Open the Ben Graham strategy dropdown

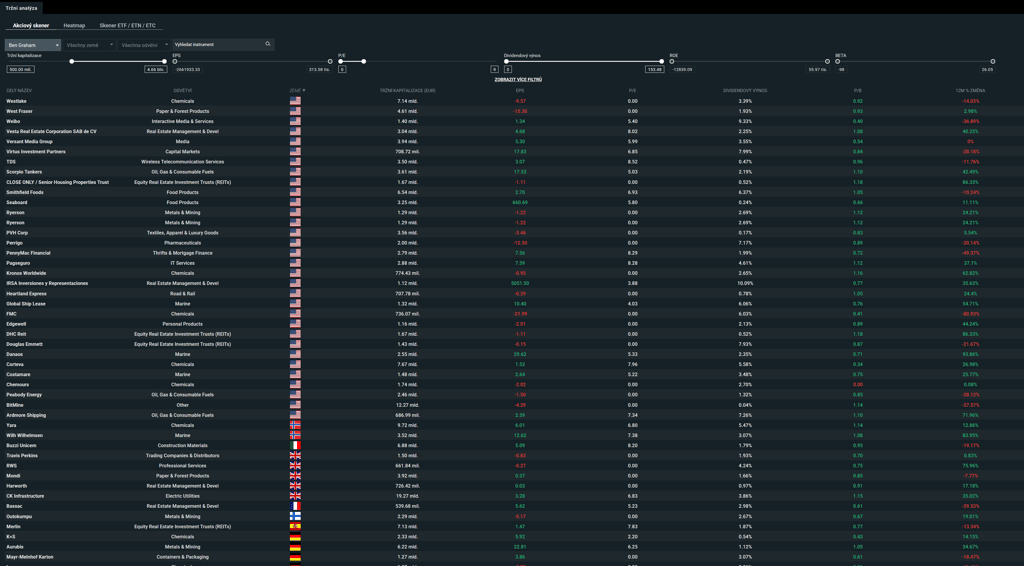33,45
